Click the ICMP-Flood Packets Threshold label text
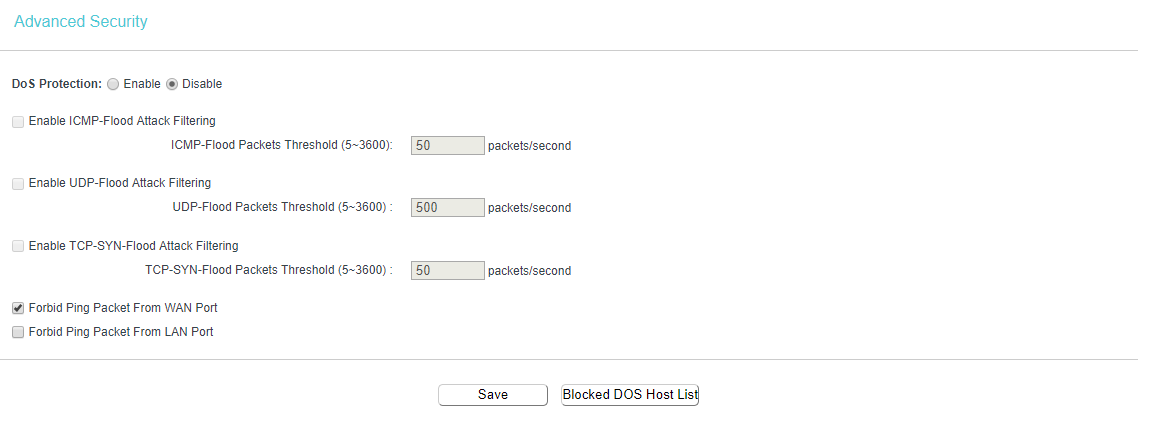Viewport: 1158px width, 435px height. point(281,146)
